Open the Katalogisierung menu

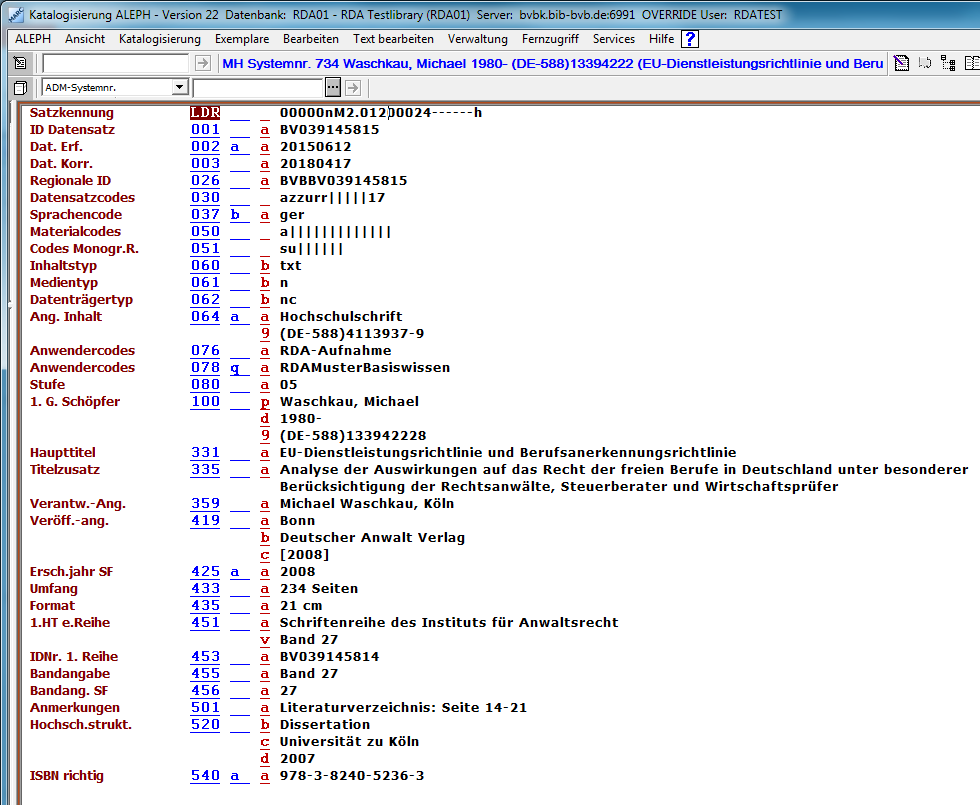tap(159, 39)
